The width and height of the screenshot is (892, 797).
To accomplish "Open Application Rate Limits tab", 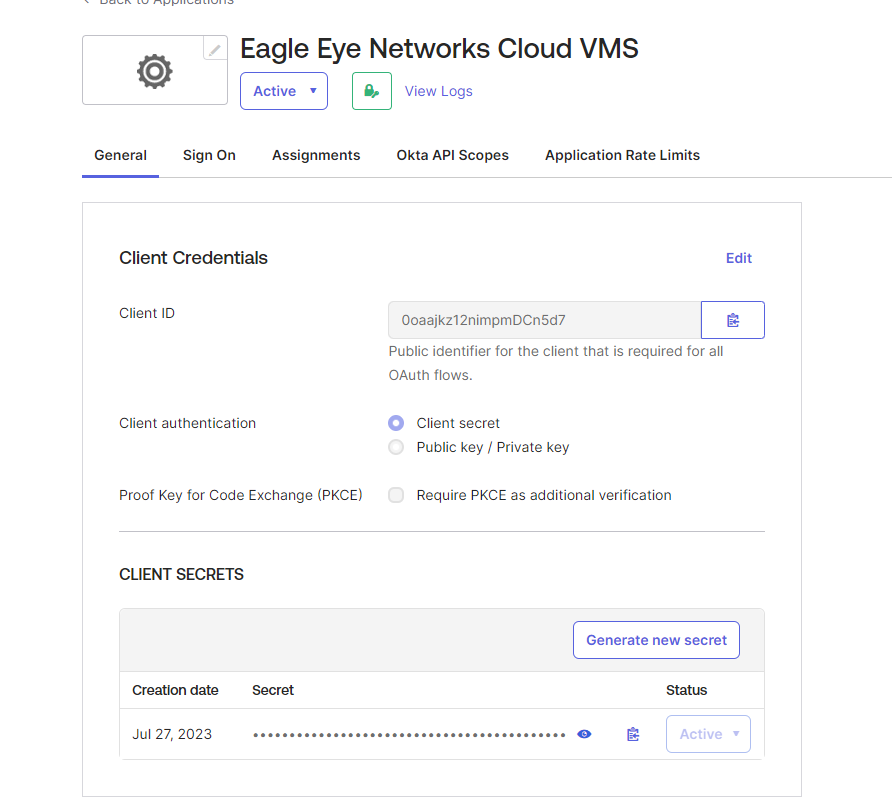I will [622, 155].
